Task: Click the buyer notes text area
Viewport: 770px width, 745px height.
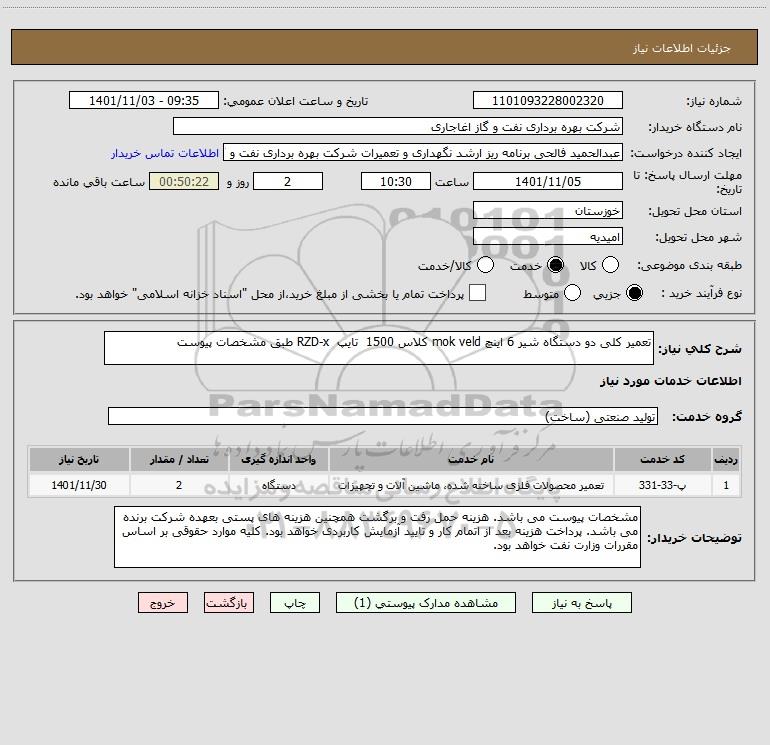Action: tap(377, 537)
